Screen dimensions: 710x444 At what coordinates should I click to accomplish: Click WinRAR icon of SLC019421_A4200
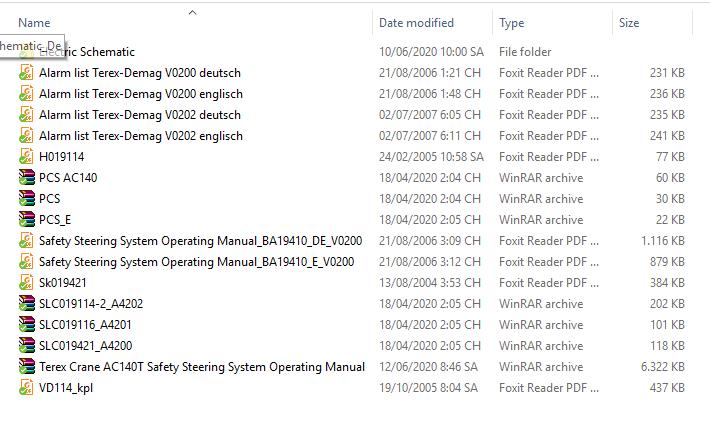tap(26, 346)
